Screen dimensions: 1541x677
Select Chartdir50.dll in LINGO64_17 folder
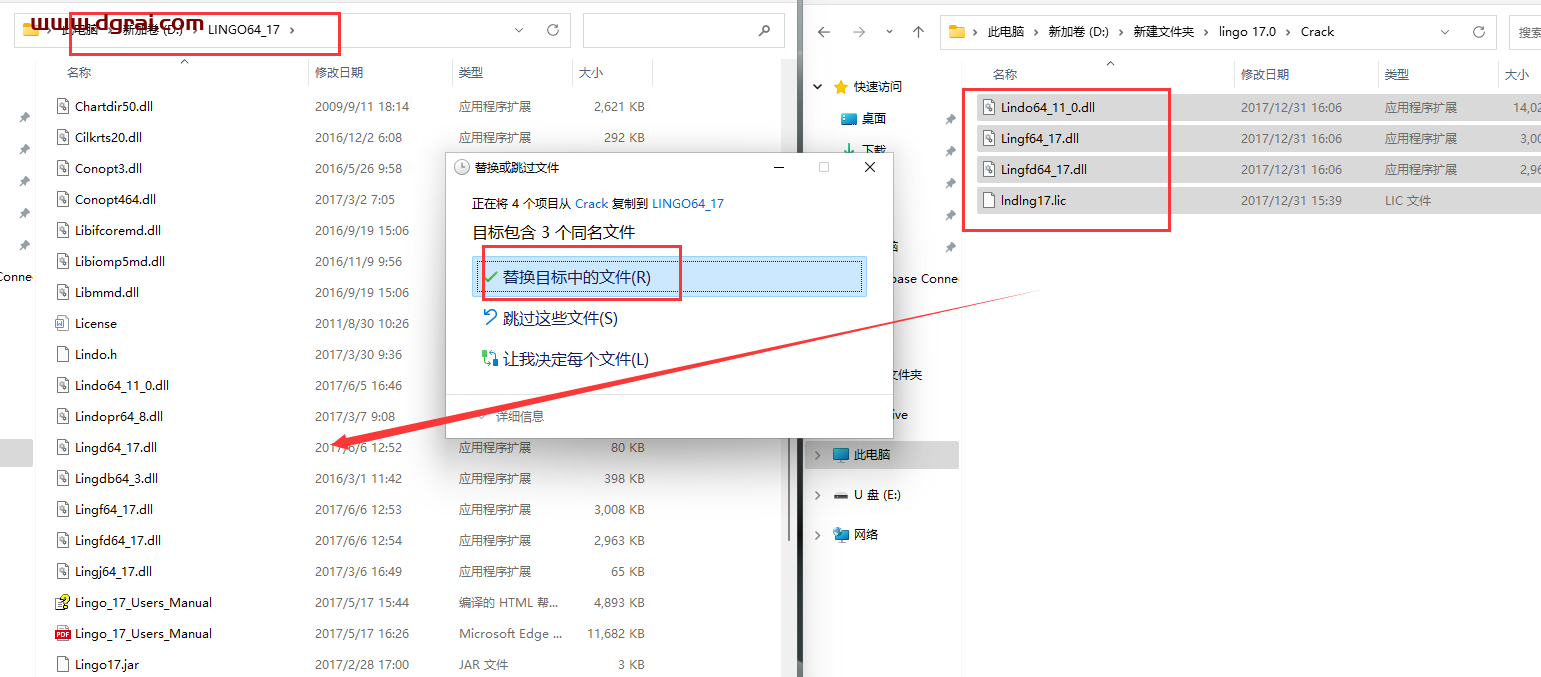(x=113, y=106)
